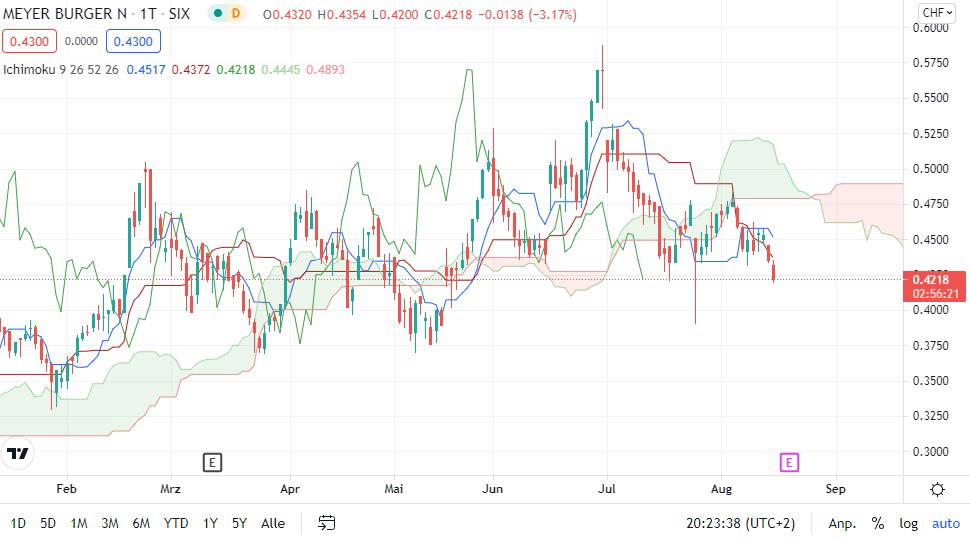Click the 20:23:38 (UTC+2) timezone selector
The height and width of the screenshot is (541, 970).
coord(740,523)
